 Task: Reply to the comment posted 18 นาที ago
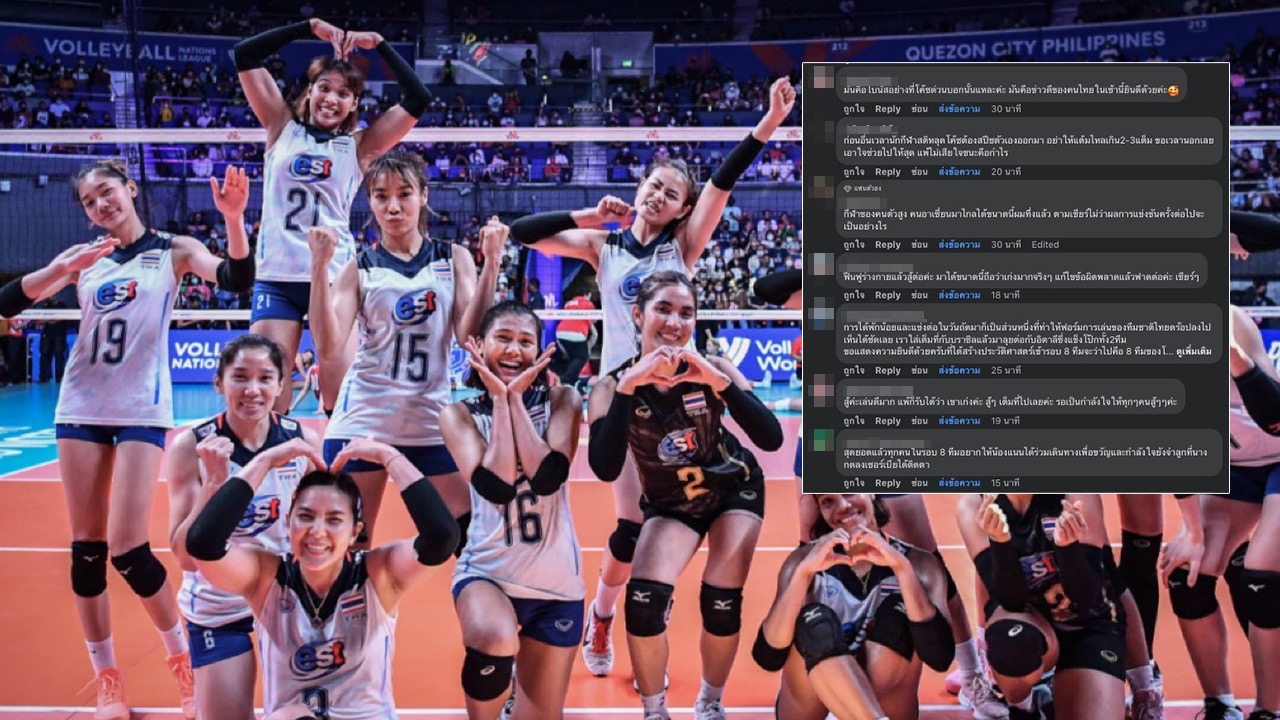[x=887, y=295]
